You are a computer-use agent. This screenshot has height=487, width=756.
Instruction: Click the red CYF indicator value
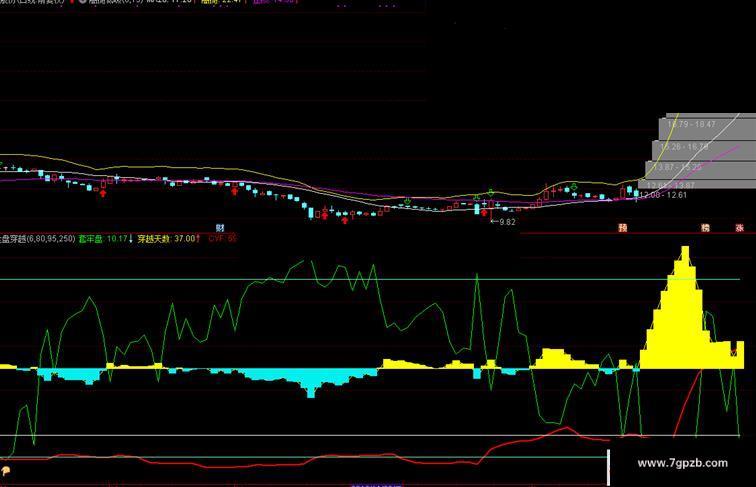pos(222,238)
